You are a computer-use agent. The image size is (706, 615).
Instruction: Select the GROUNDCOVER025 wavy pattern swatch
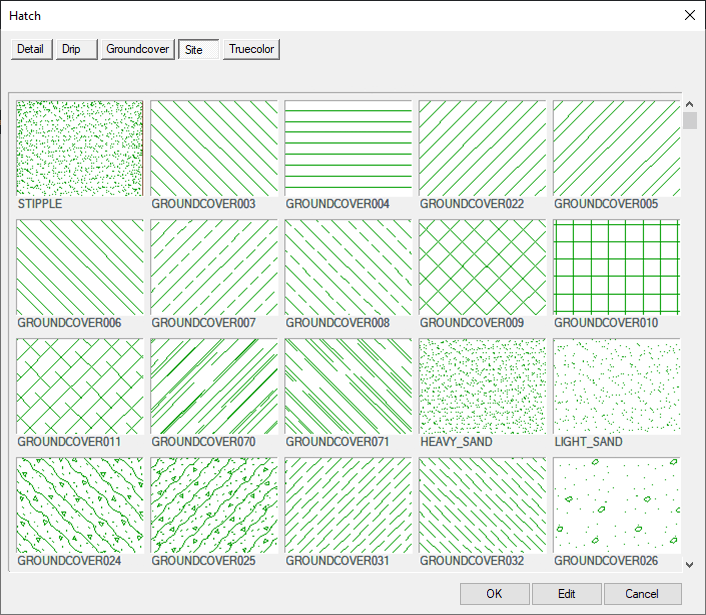(214, 505)
